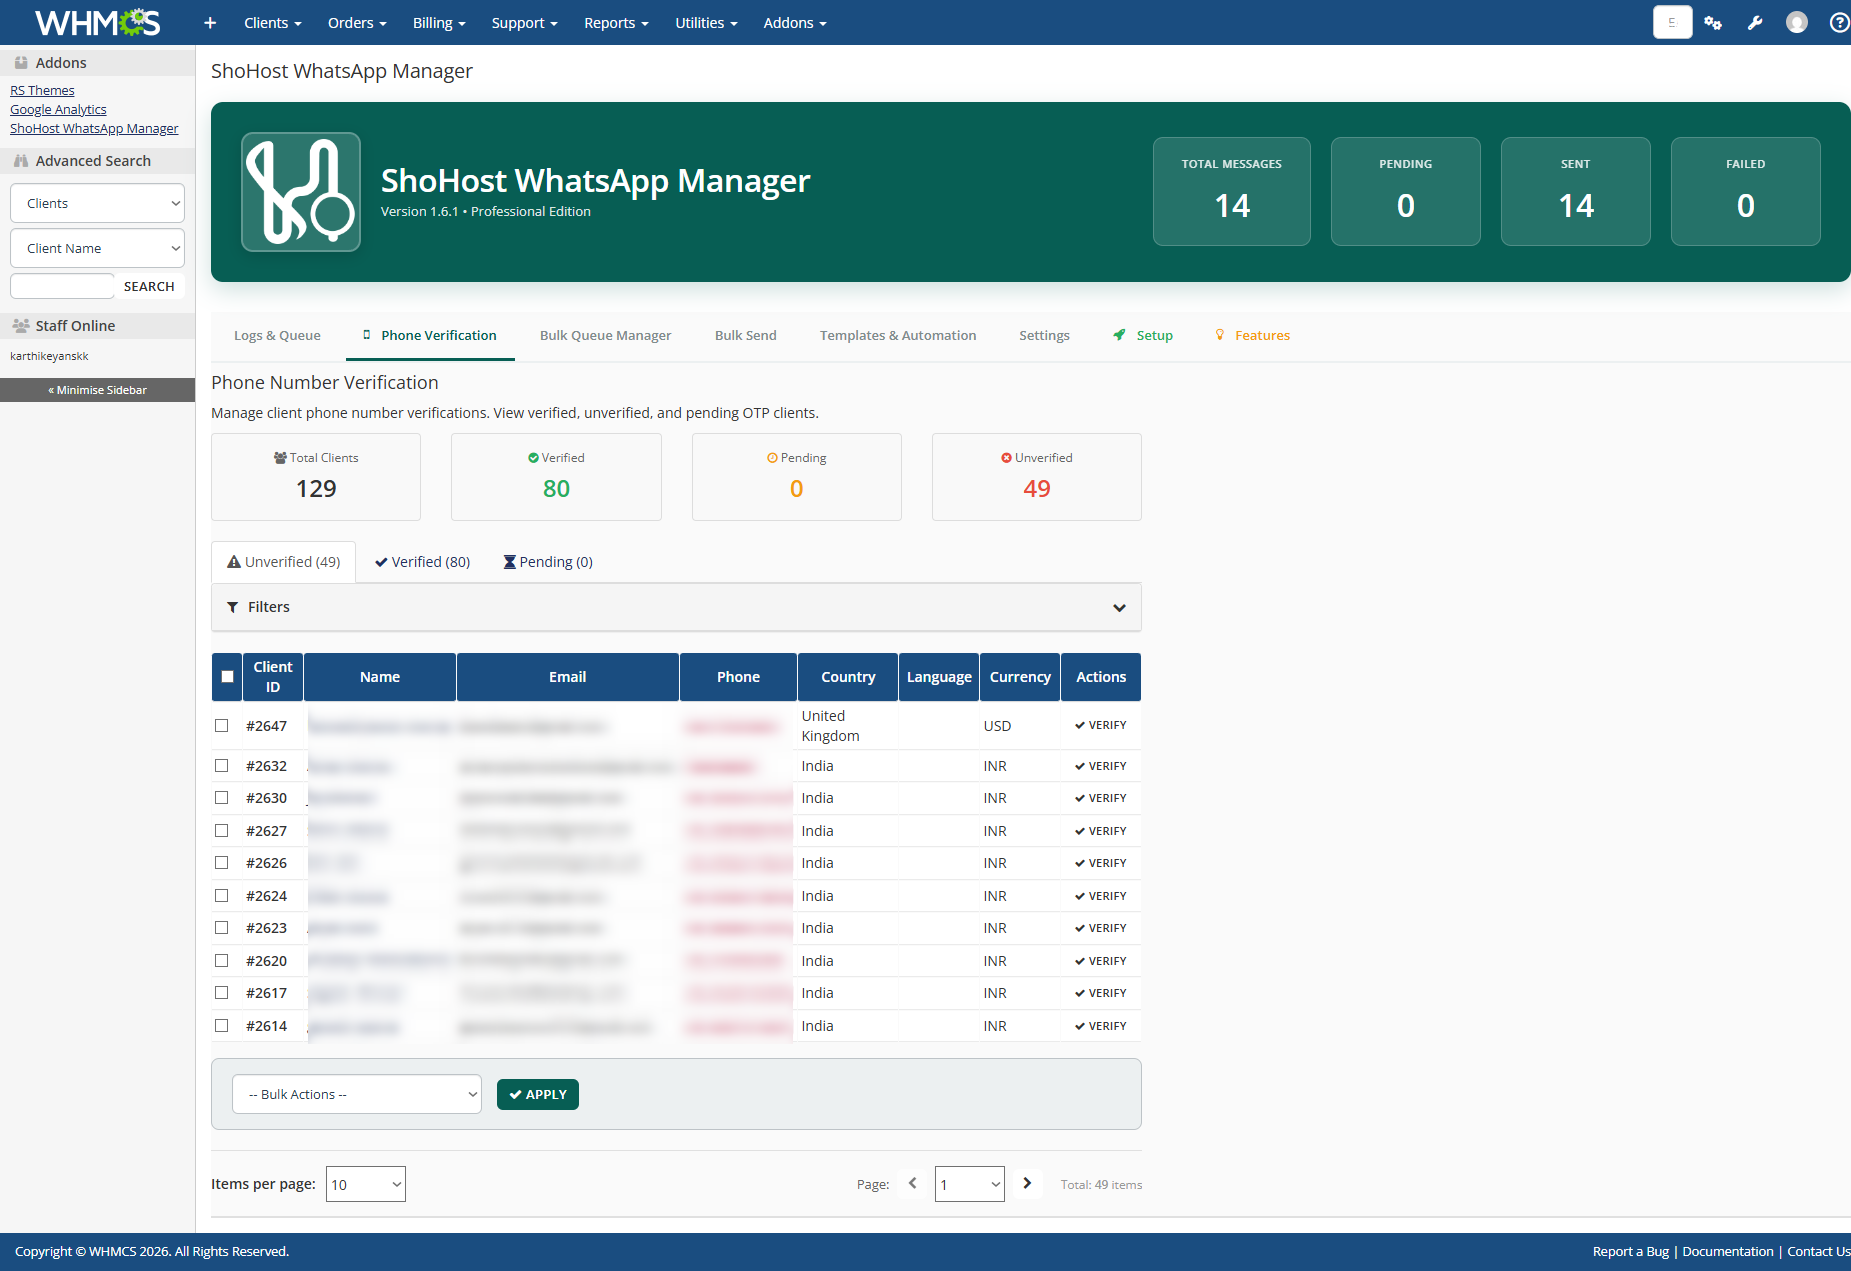Check the box for client #2626
The image size is (1851, 1271).
point(222,863)
